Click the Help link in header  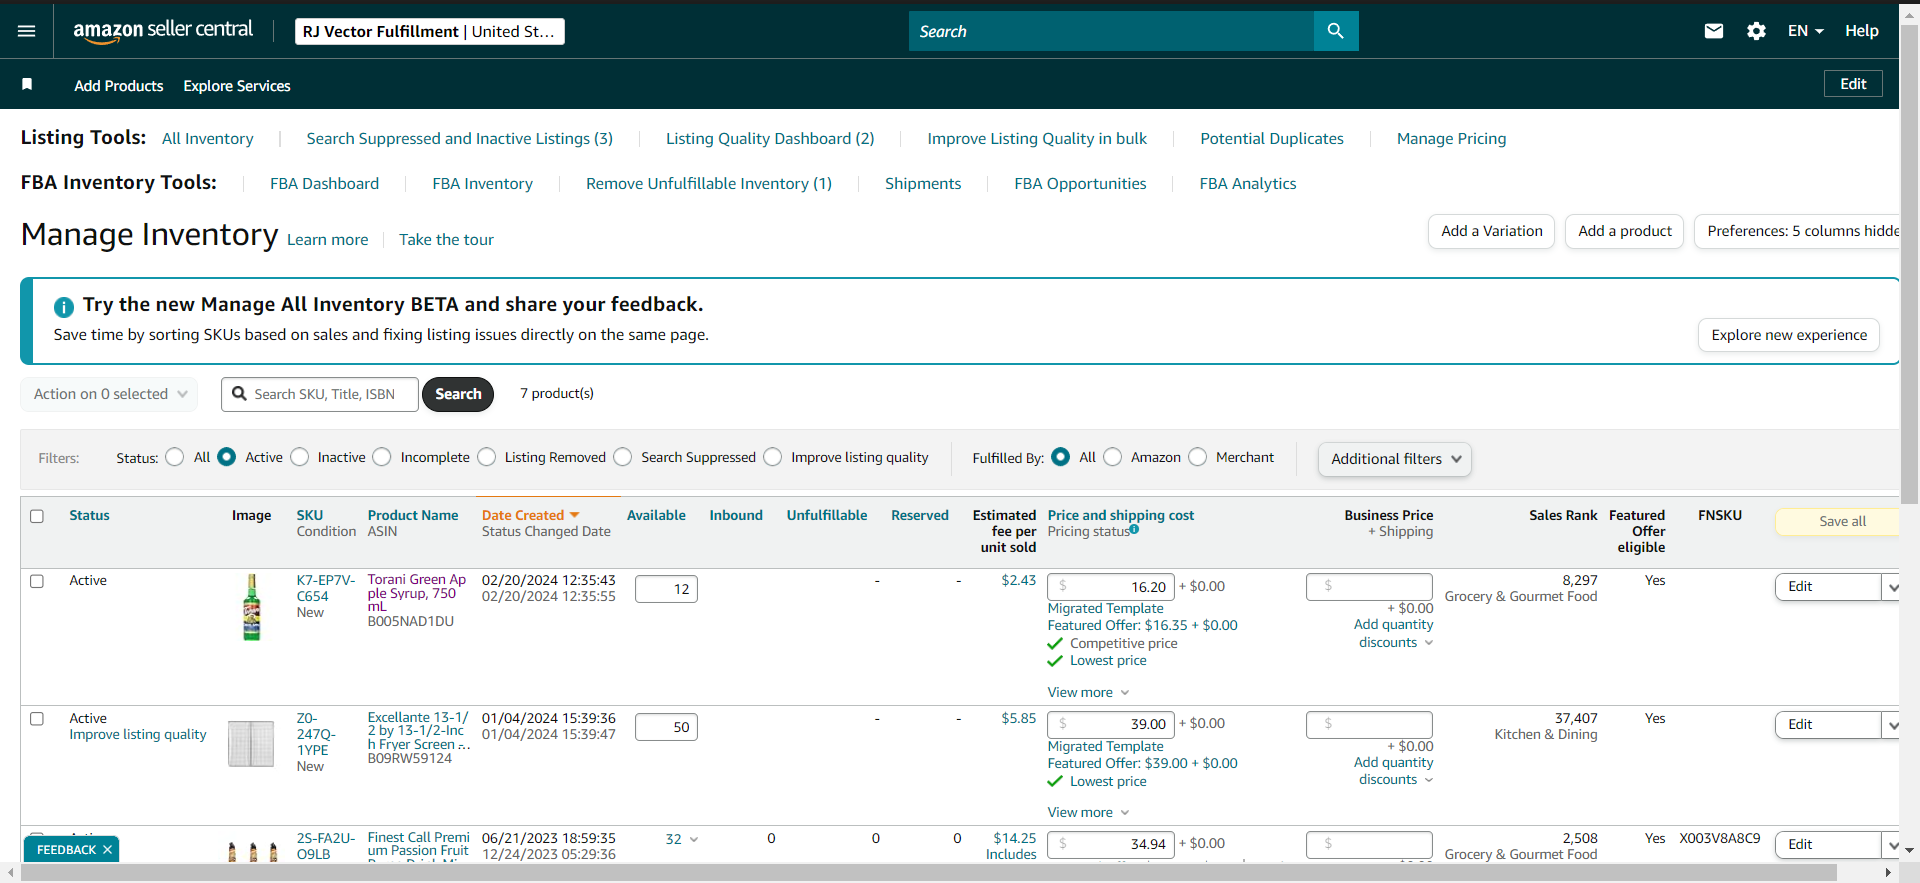(x=1862, y=31)
